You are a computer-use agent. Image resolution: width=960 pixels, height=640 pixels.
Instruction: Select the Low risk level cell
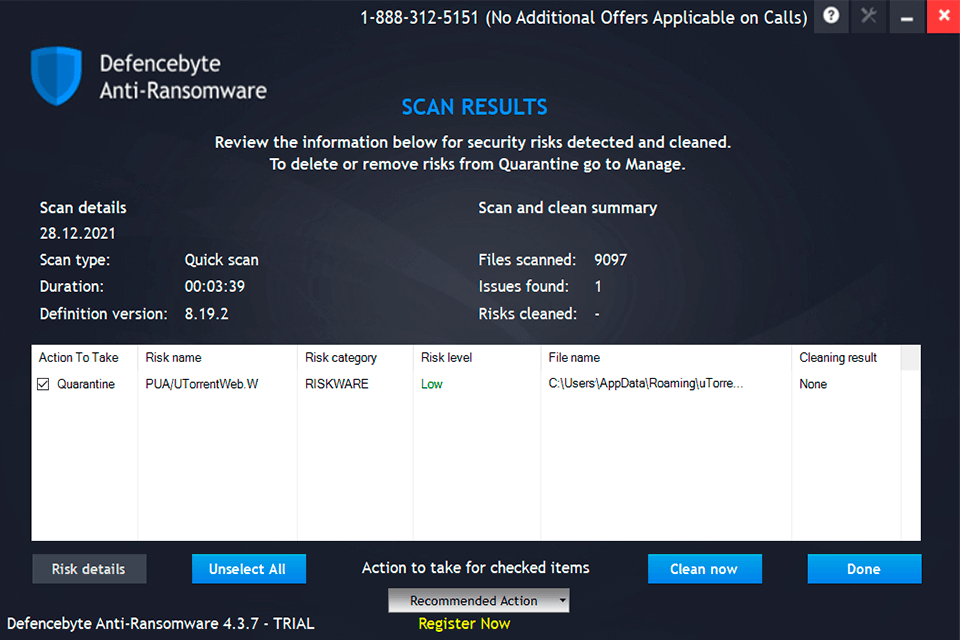pyautogui.click(x=432, y=384)
